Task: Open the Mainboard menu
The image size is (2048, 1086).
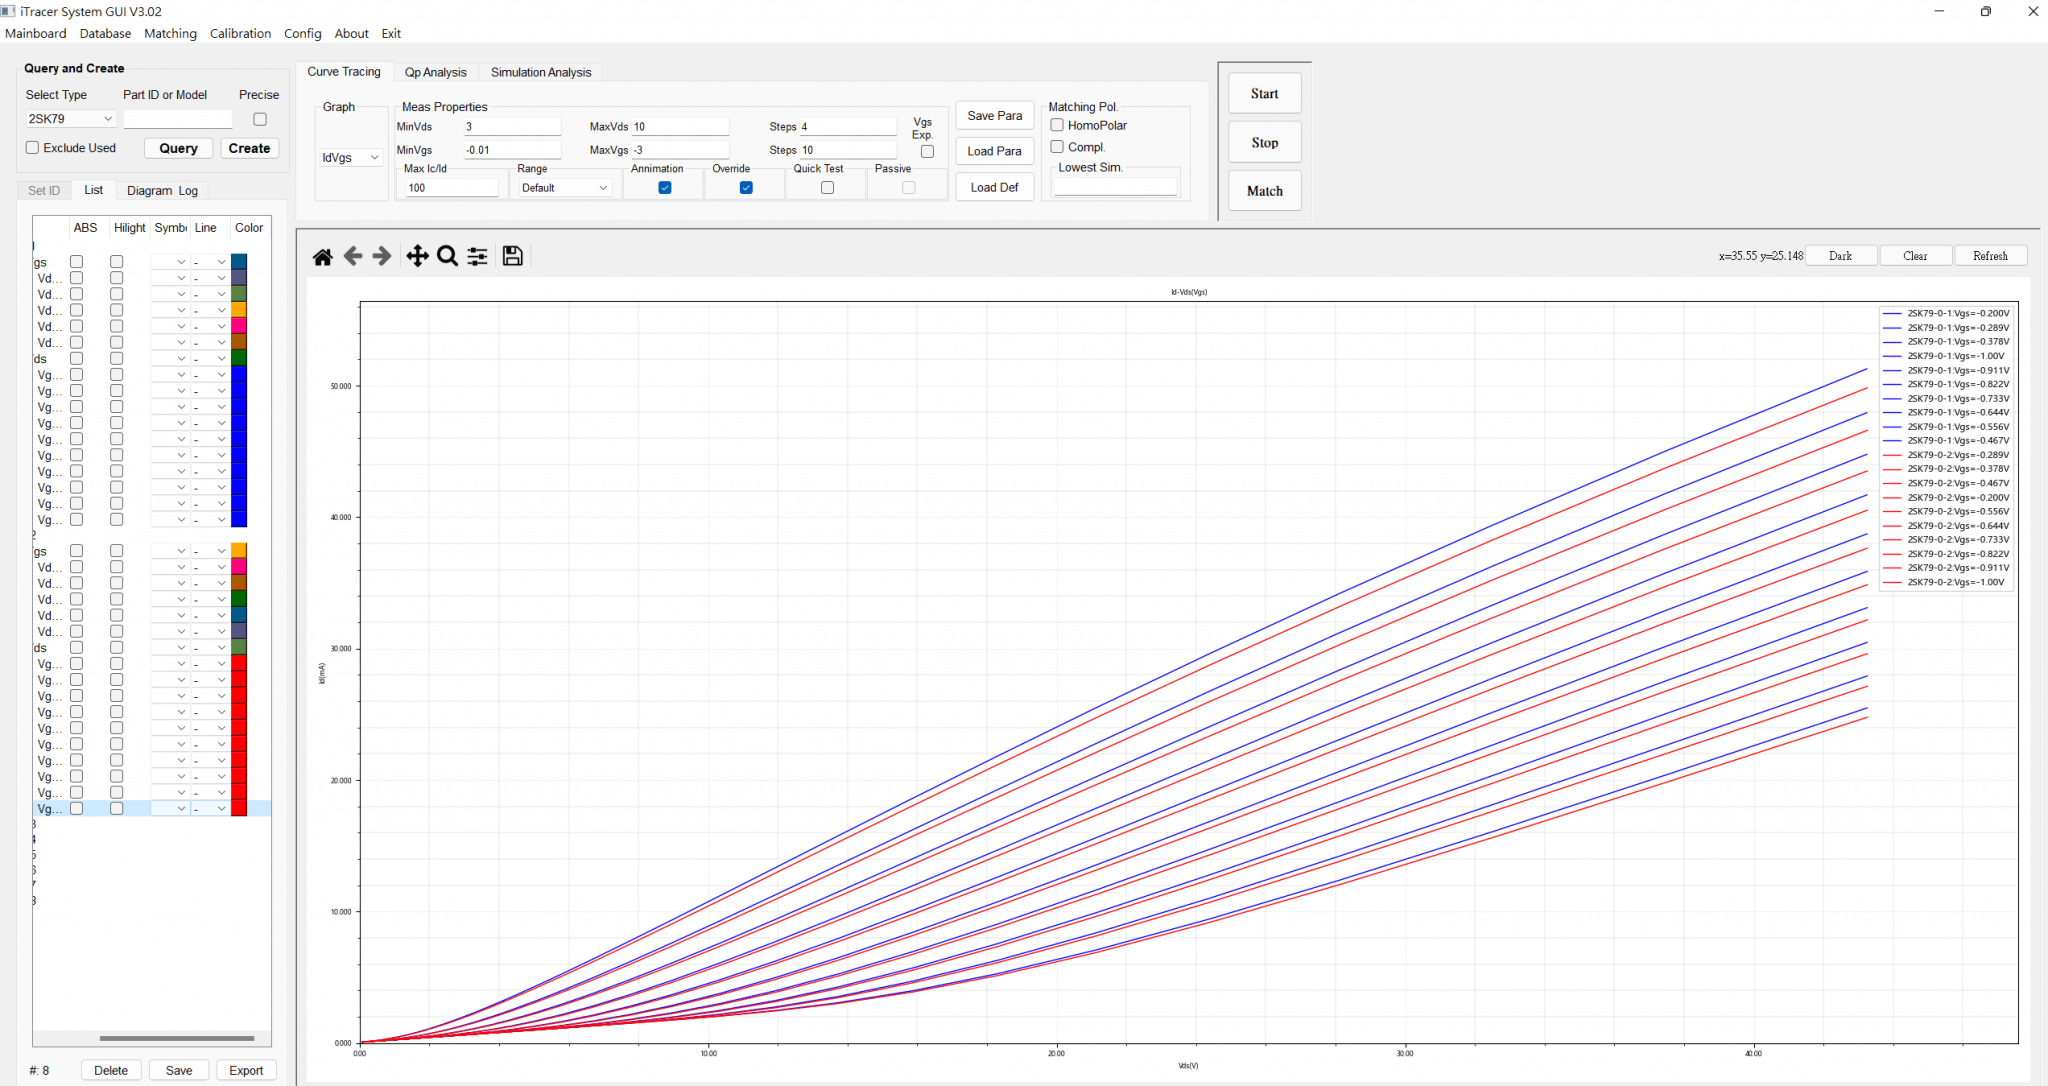Action: [x=36, y=33]
